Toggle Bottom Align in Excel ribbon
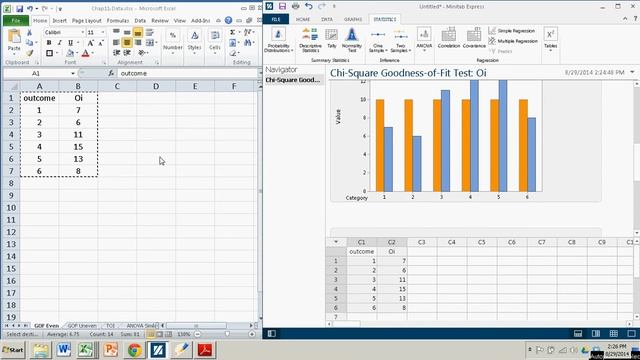 pyautogui.click(x=138, y=32)
